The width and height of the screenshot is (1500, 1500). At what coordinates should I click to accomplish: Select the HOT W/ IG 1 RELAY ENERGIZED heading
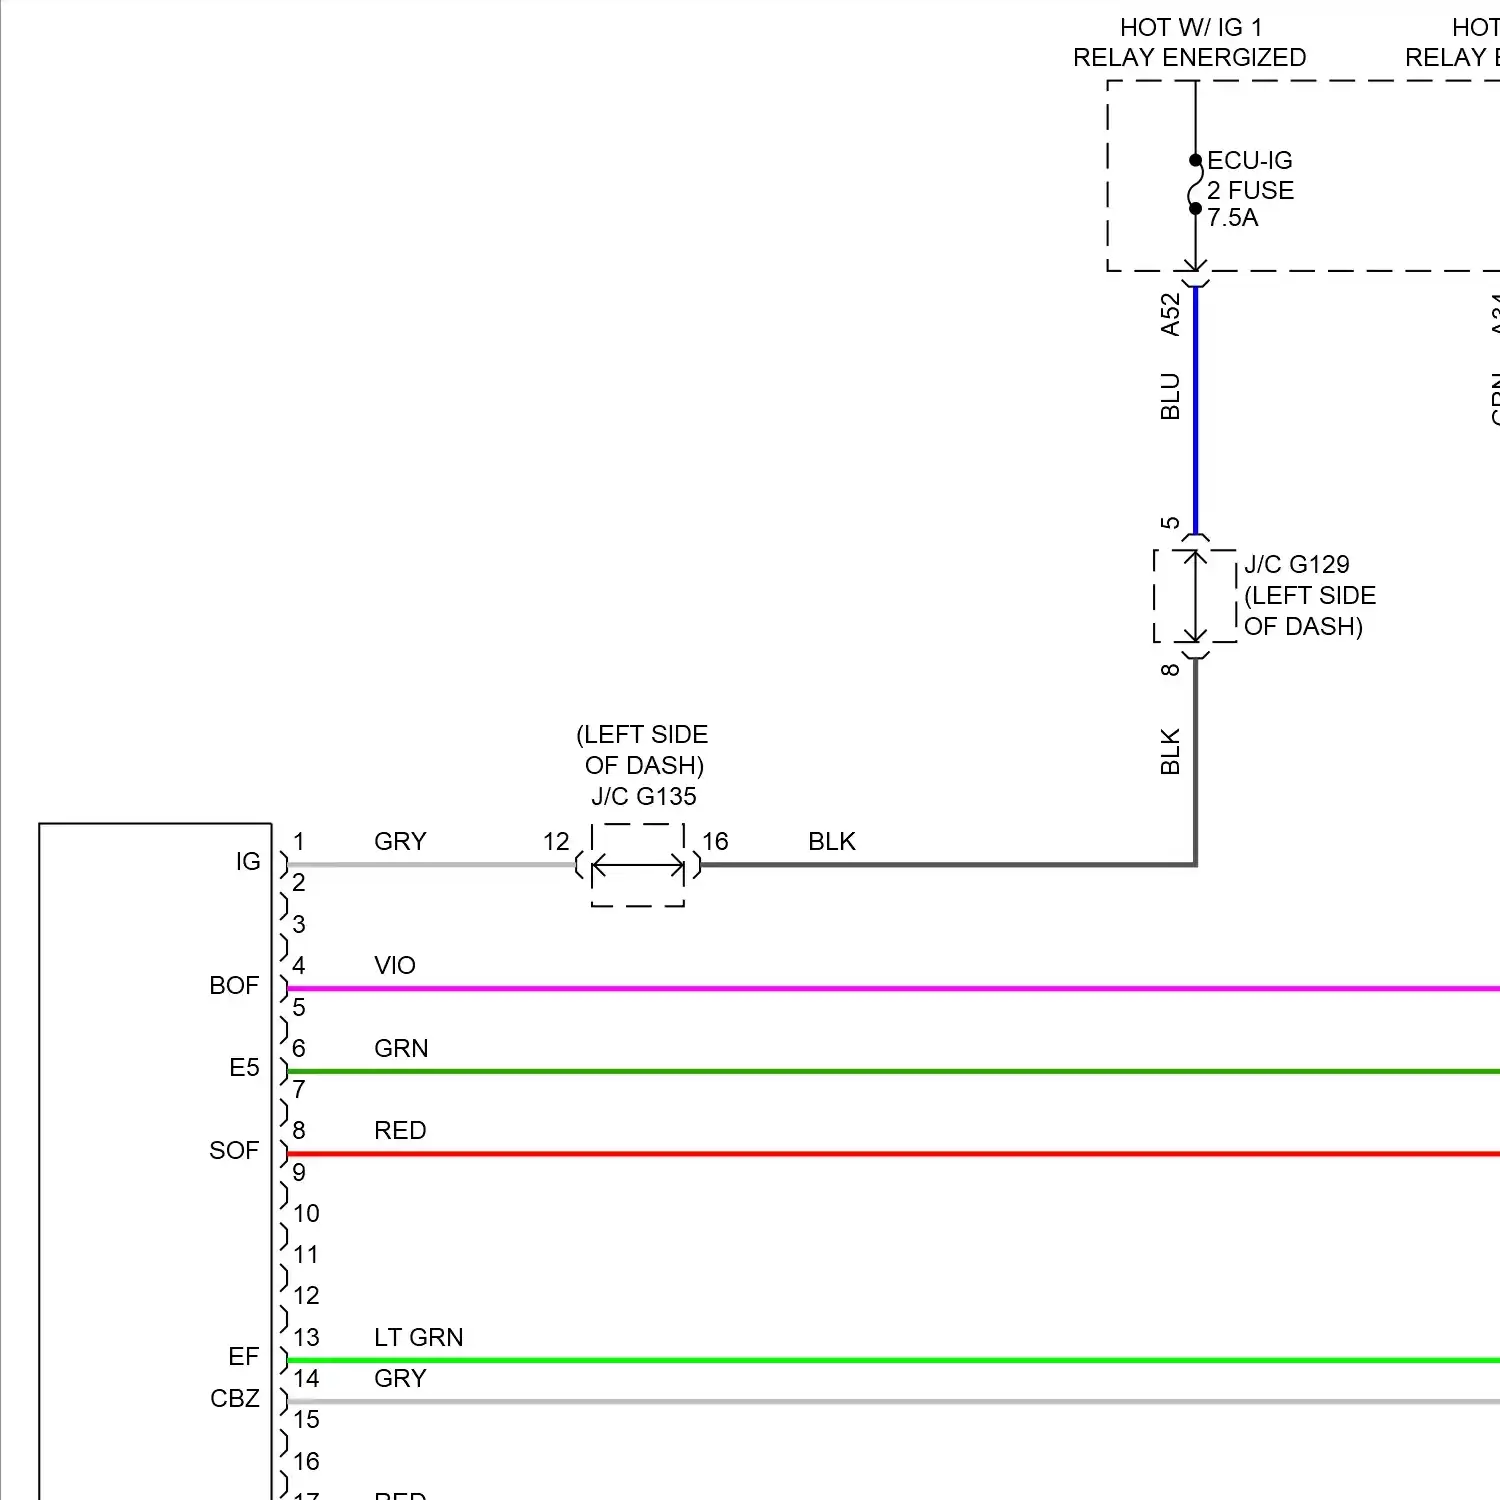1189,42
